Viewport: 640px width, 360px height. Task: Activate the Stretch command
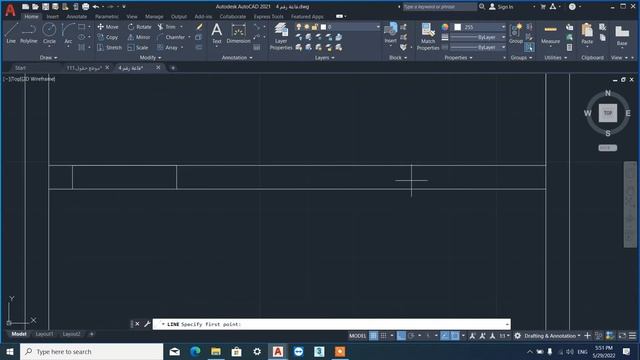[x=109, y=47]
